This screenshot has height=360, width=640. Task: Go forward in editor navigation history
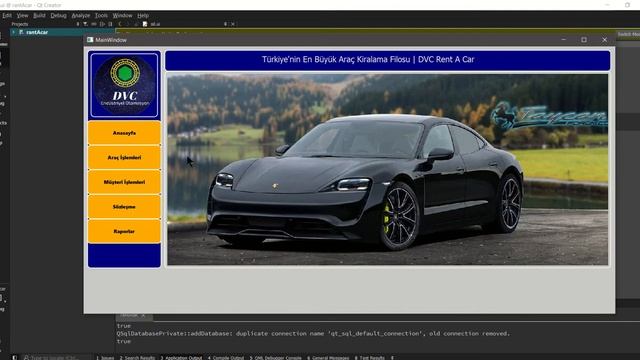(128, 24)
